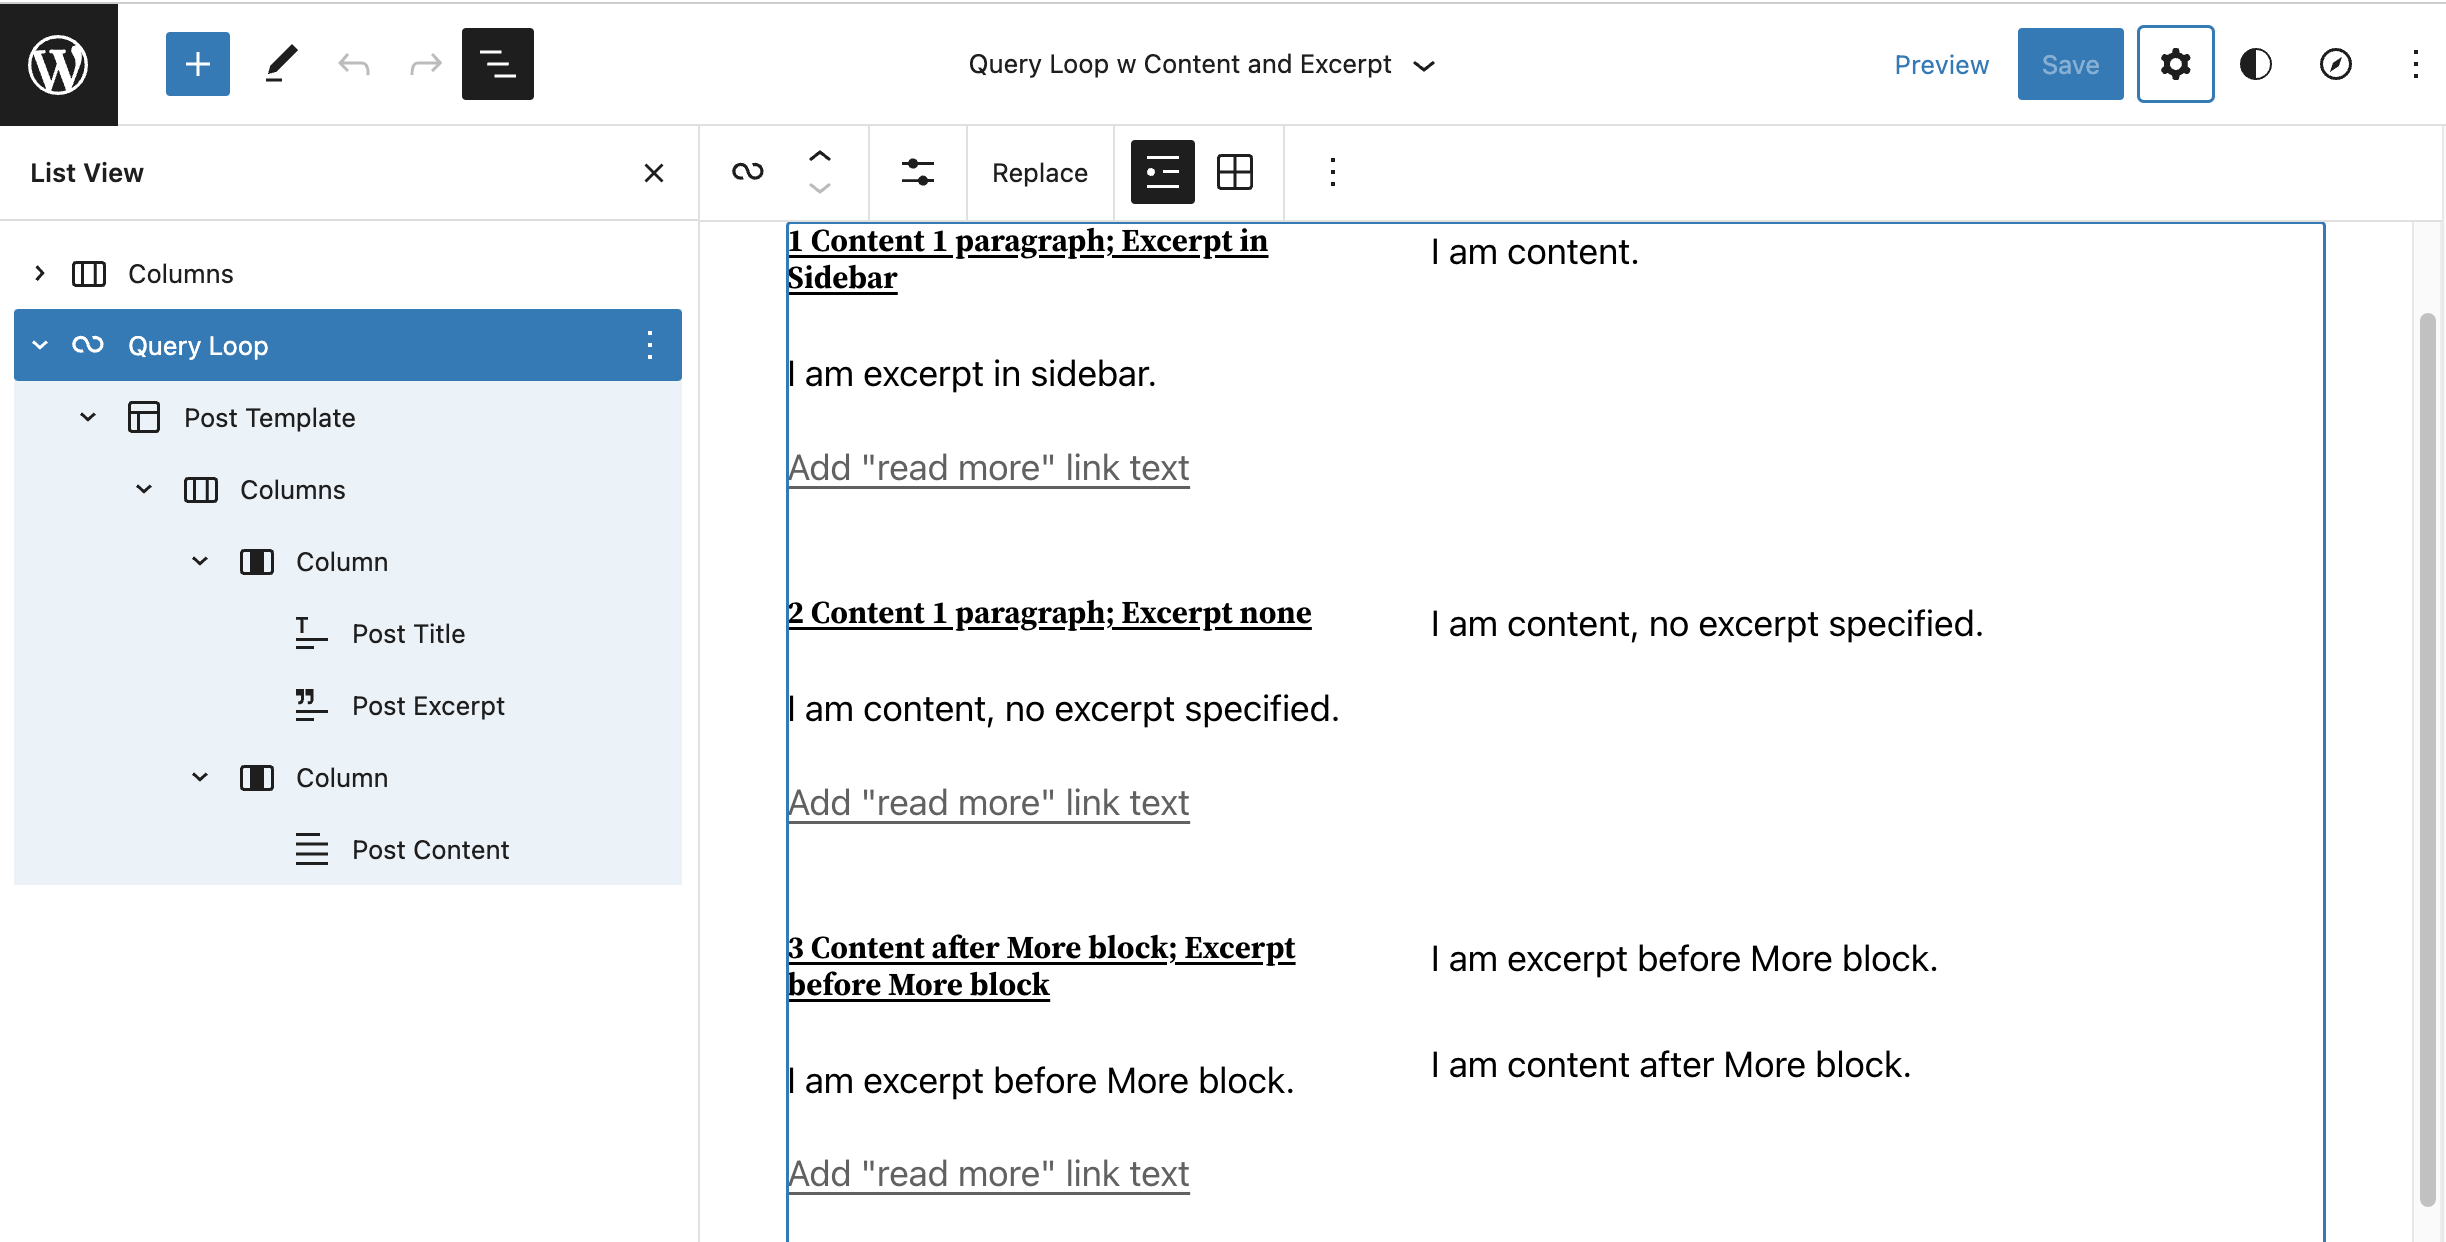Click the WordPress logo

click(58, 63)
